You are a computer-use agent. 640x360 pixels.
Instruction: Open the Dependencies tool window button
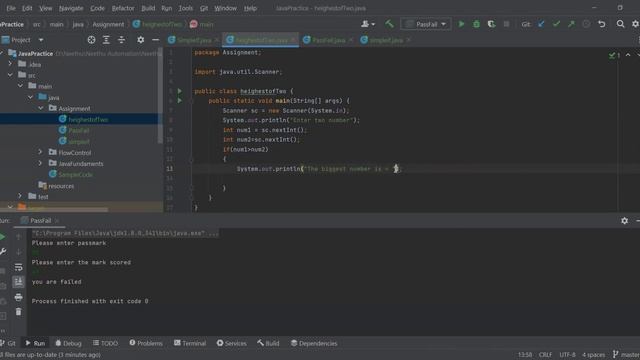[314, 343]
